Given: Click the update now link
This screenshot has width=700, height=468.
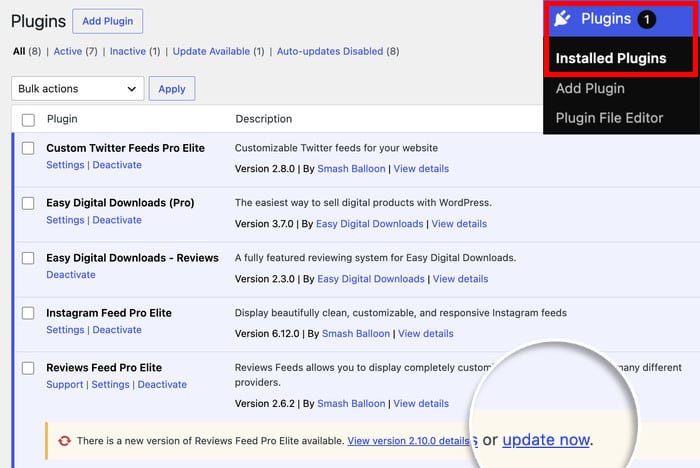Looking at the screenshot, I should click(546, 440).
